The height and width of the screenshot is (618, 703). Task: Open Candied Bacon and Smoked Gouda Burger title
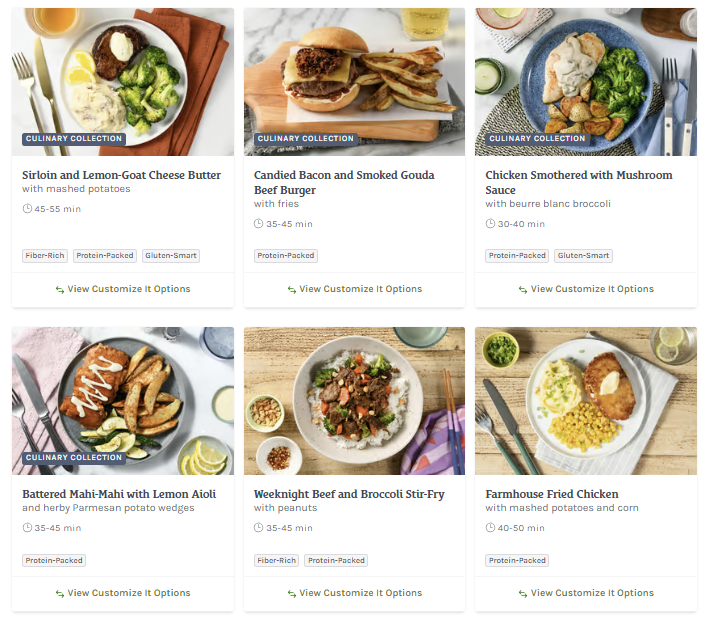click(344, 182)
